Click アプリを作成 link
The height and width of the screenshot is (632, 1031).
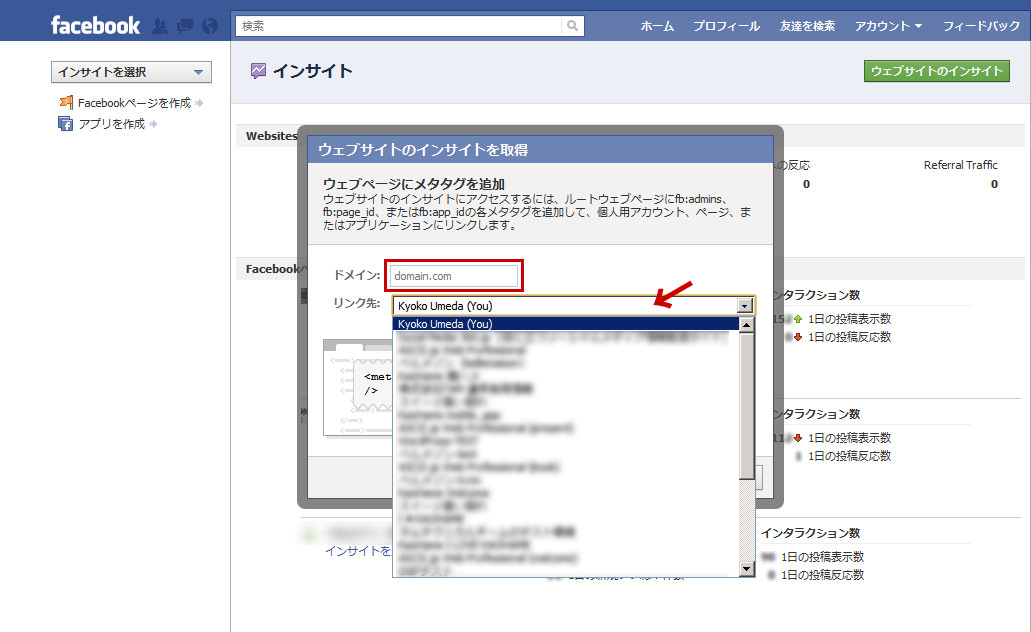[112, 124]
